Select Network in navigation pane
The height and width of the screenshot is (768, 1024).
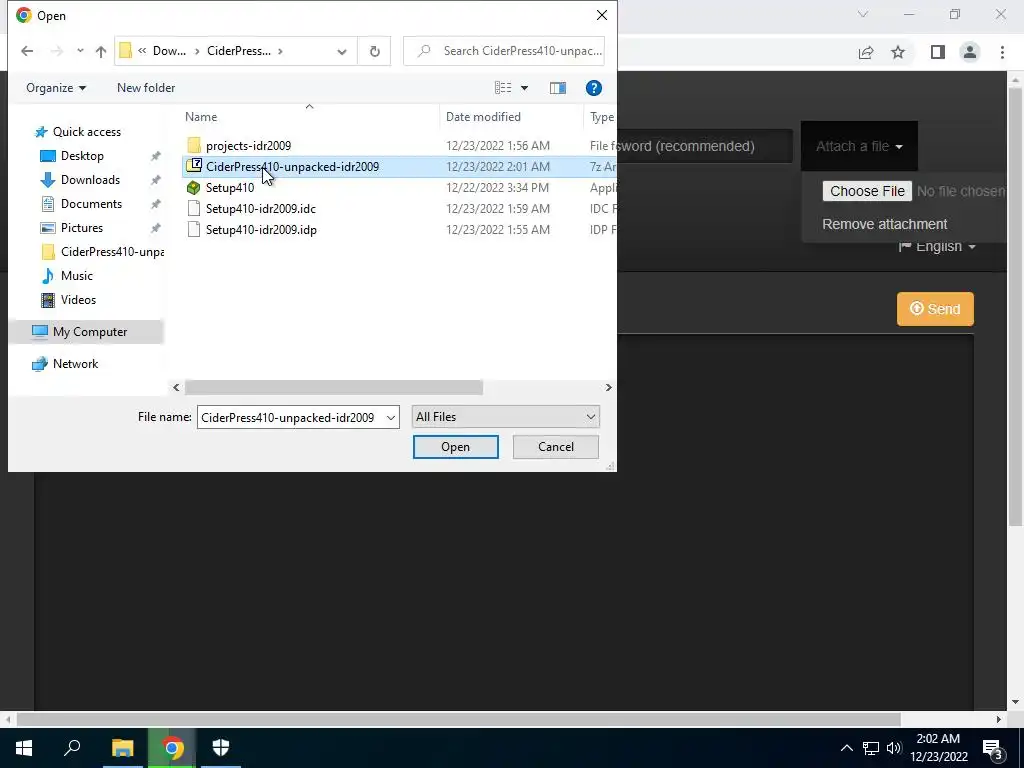pos(75,364)
